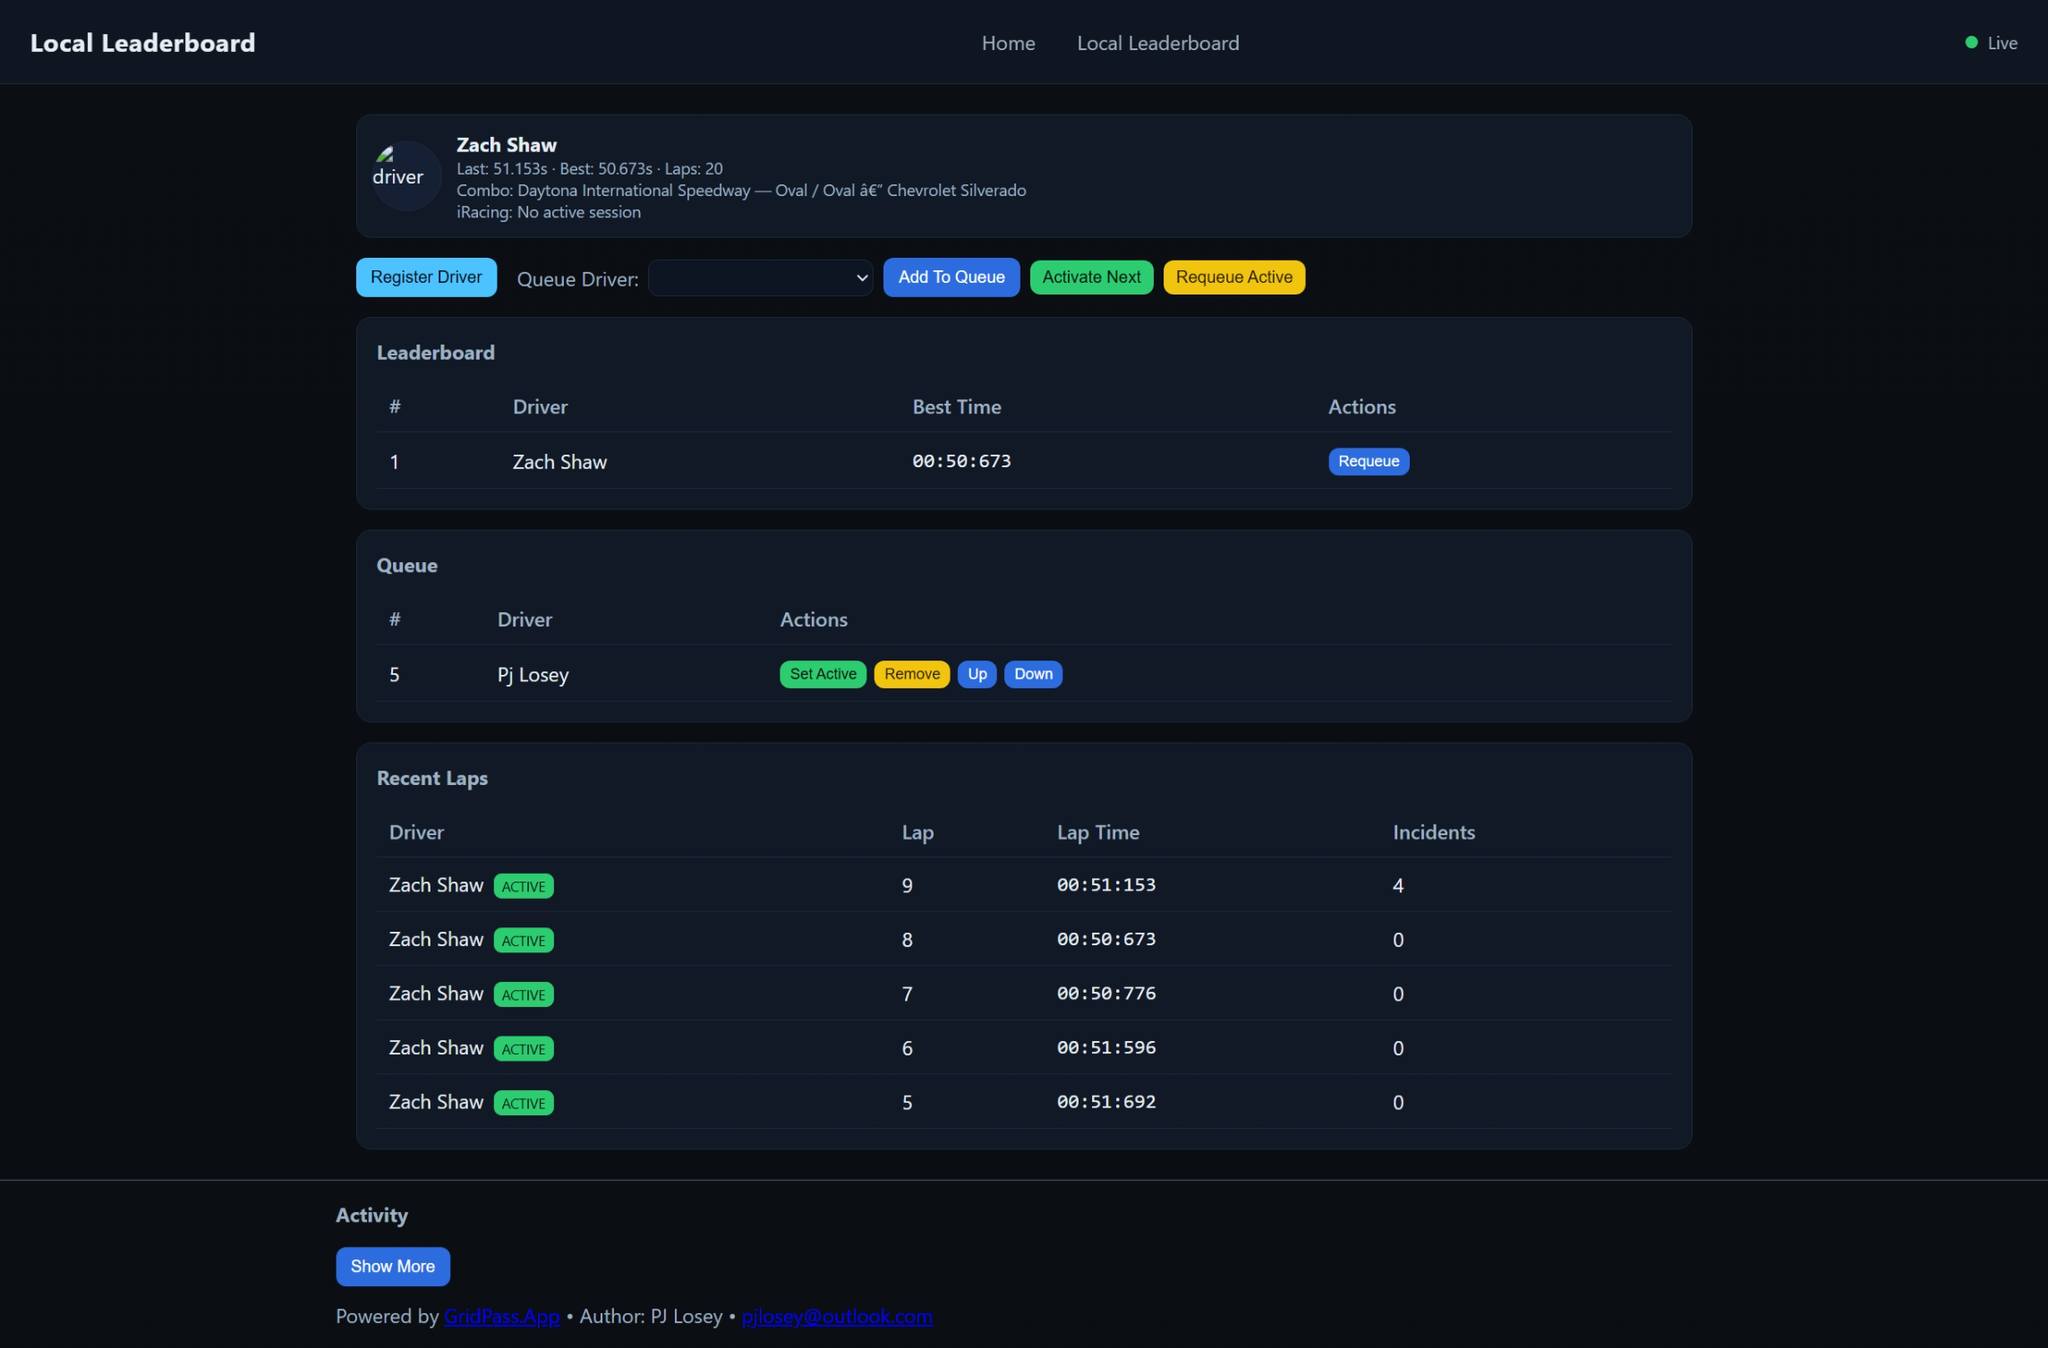Click the Combo Daytona International Speedway line
Viewport: 2048px width, 1348px height.
741,190
